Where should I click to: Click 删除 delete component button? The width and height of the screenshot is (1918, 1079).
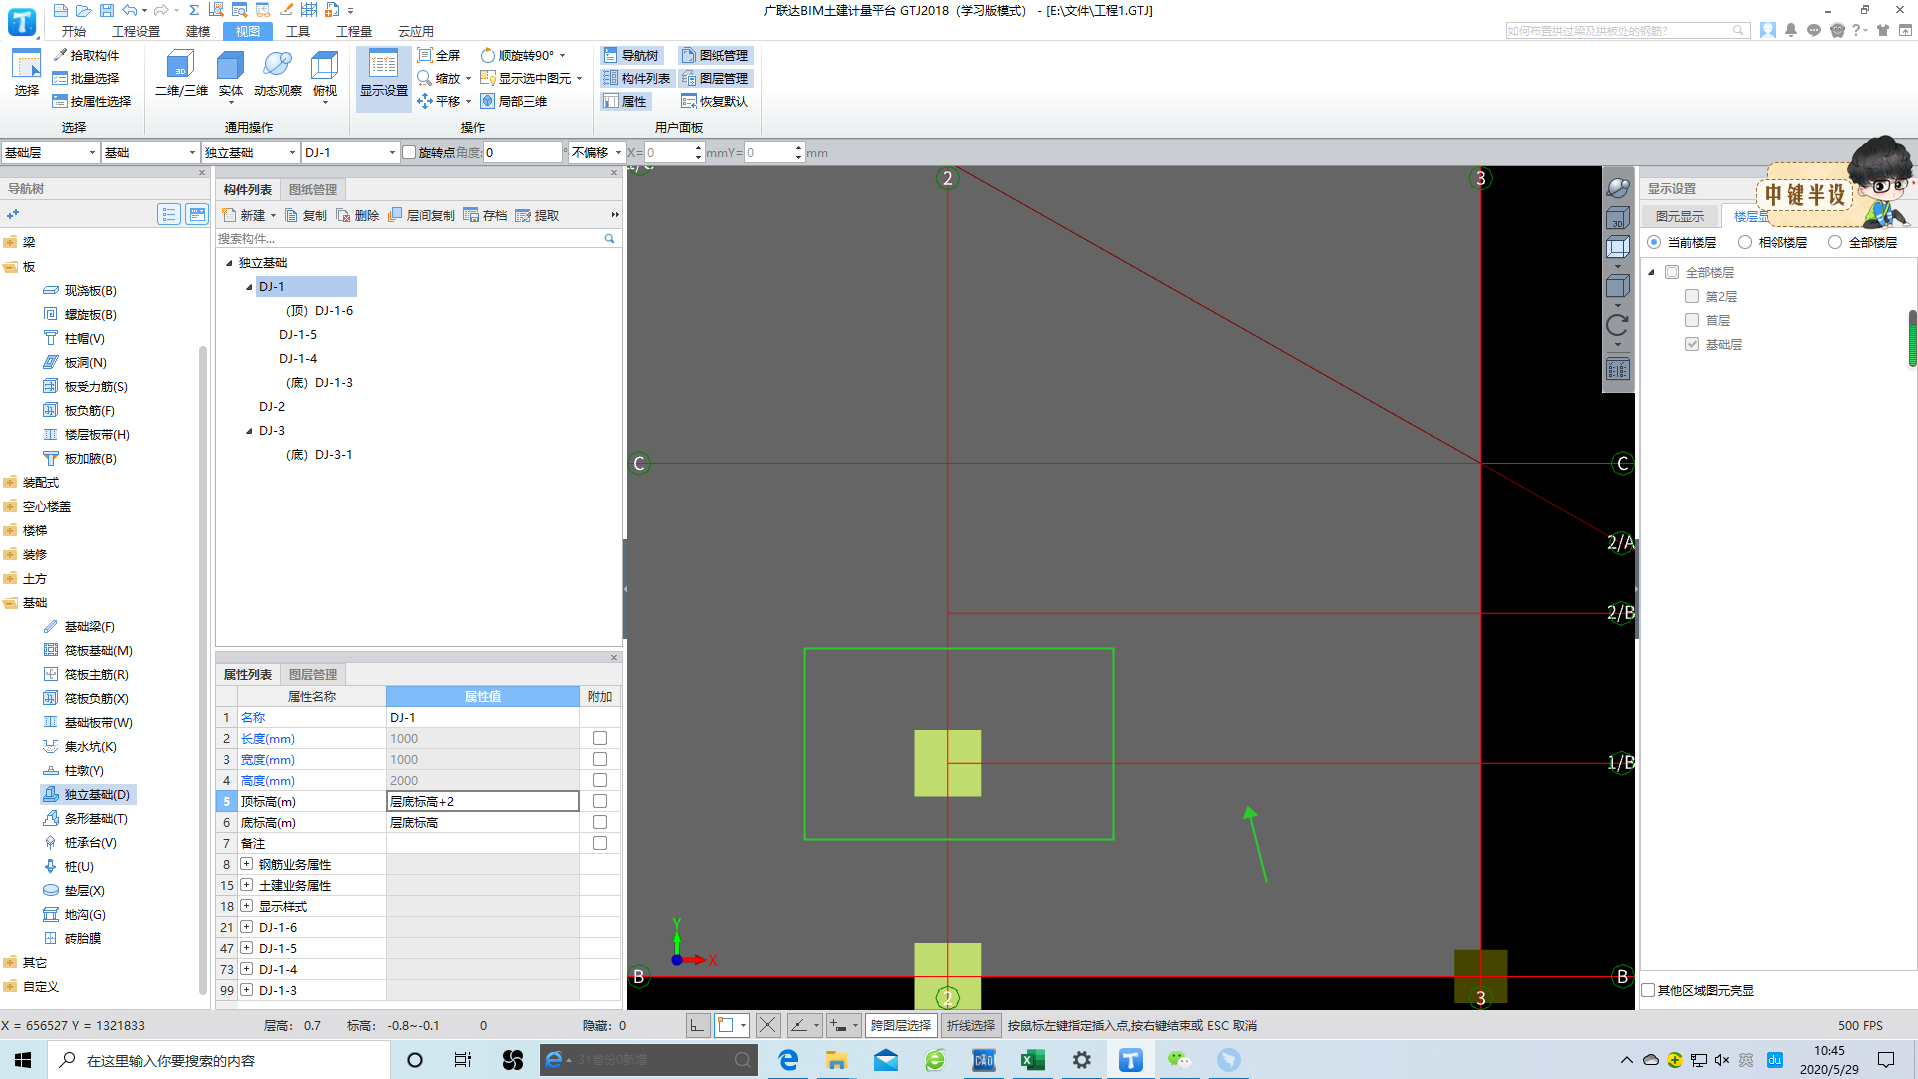point(358,215)
